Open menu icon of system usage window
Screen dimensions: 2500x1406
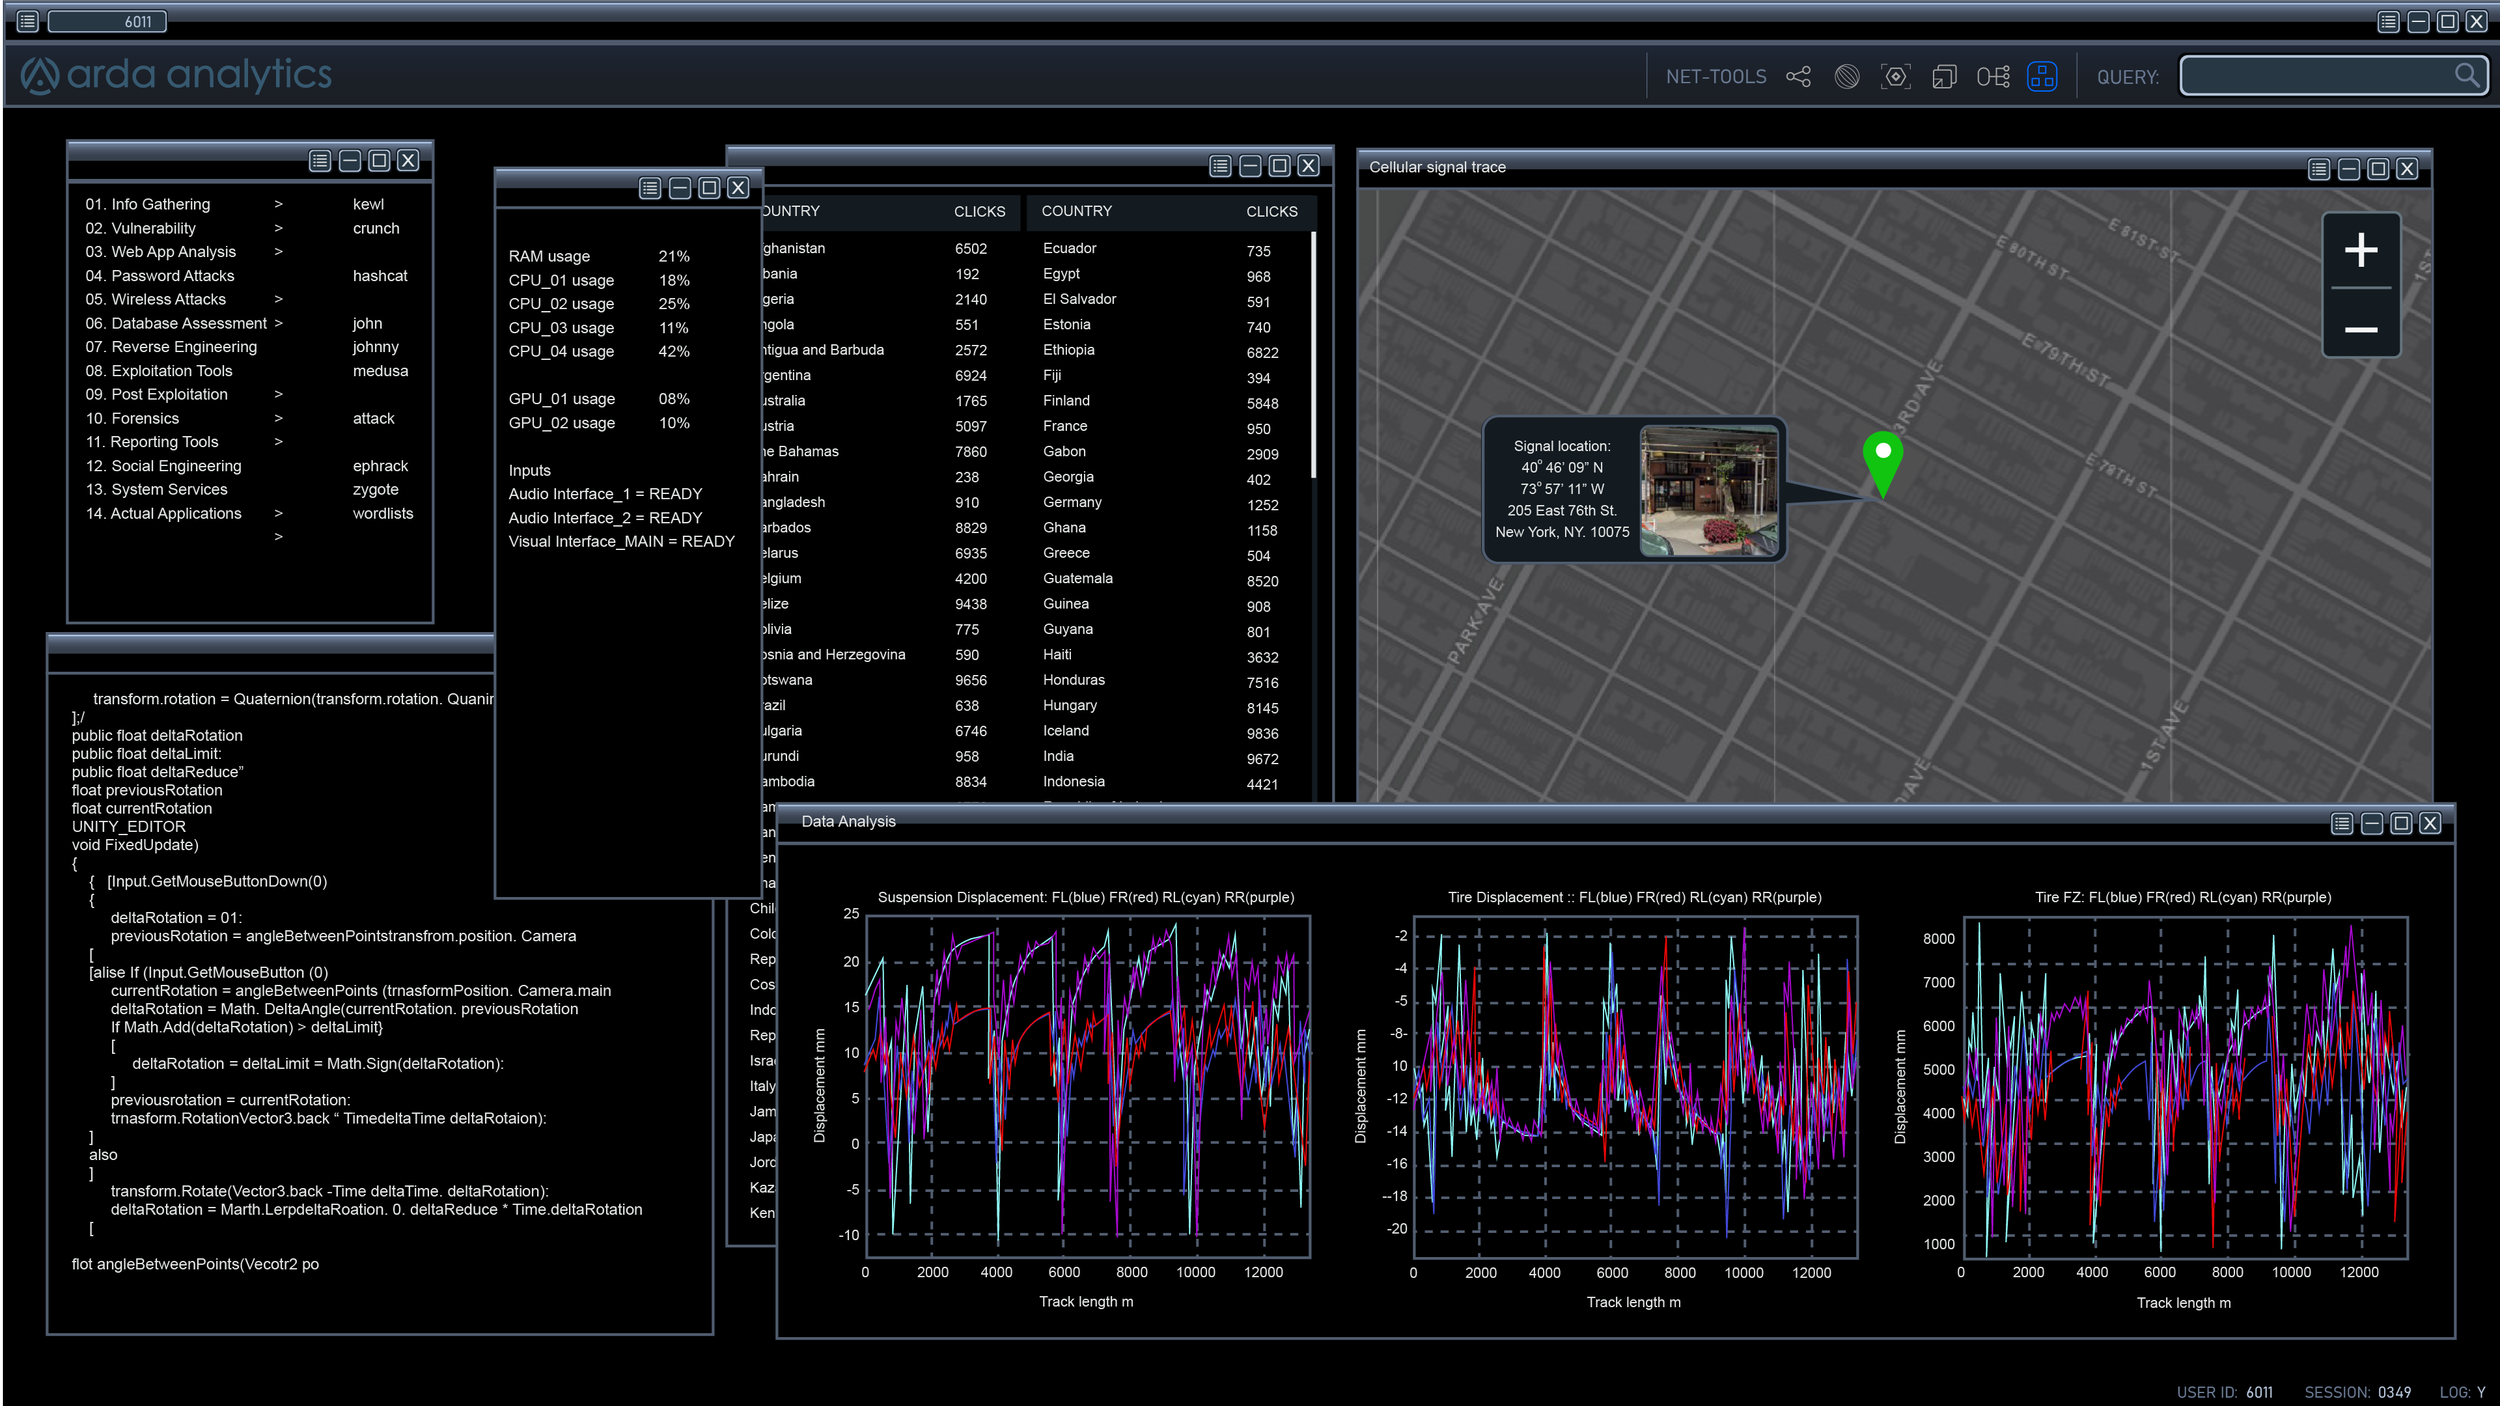650,188
